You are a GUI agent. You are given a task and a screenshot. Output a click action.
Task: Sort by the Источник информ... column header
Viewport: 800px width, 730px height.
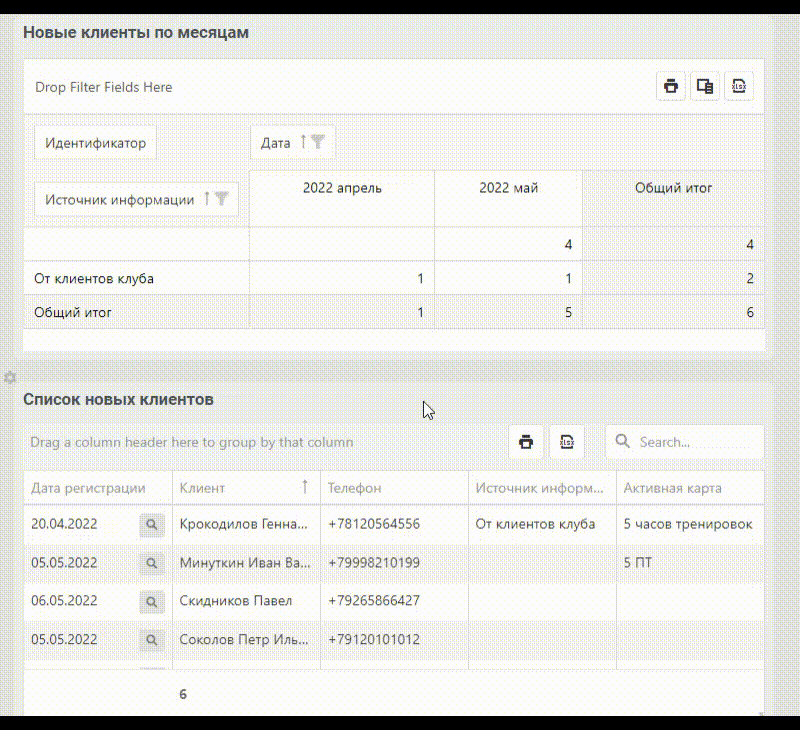[542, 488]
